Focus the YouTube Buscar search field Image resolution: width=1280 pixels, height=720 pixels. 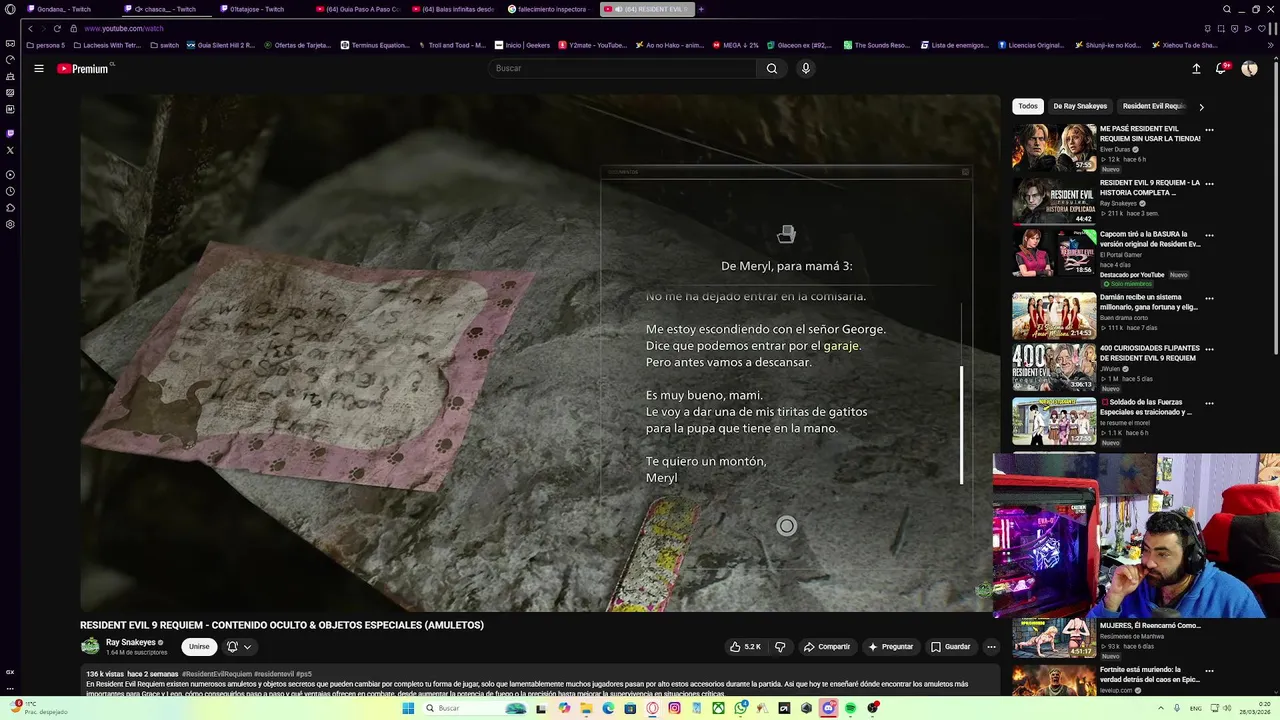click(x=623, y=68)
